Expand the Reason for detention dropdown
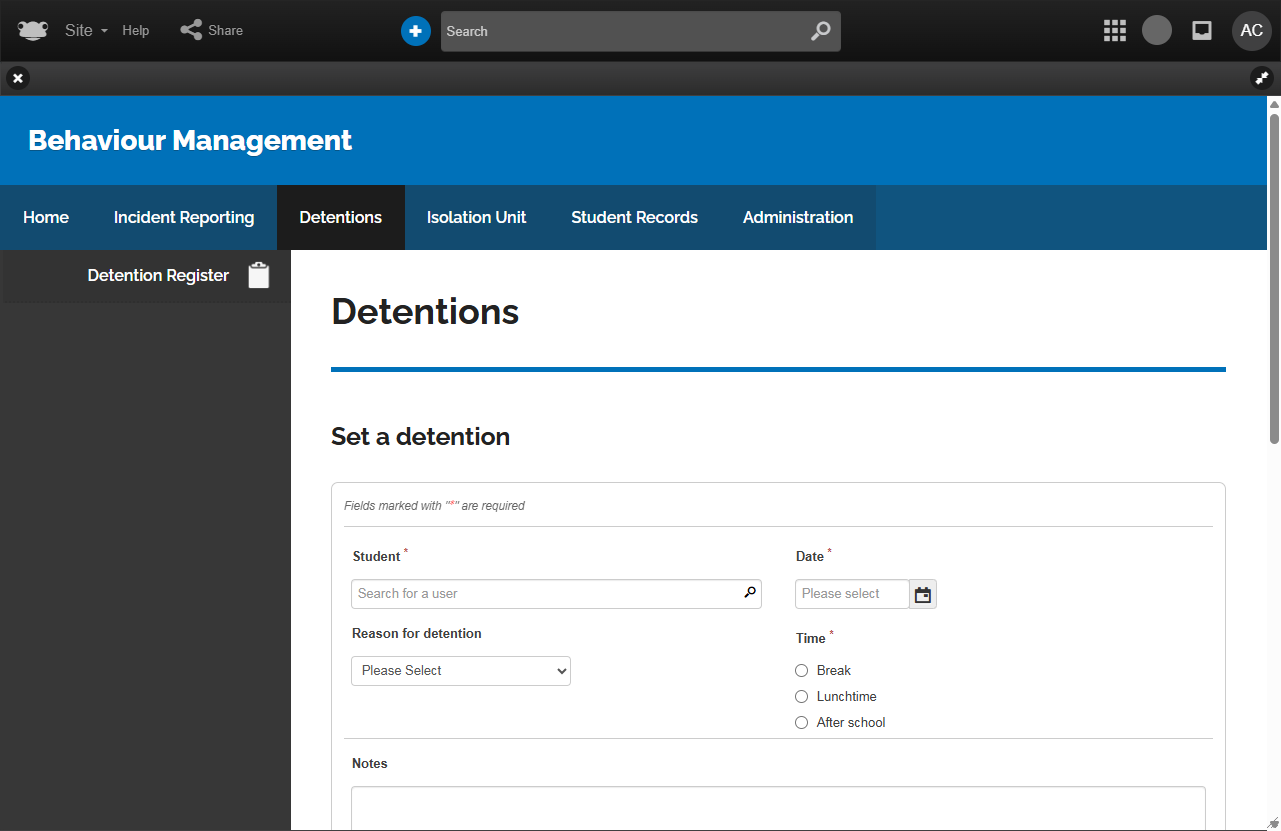1281x831 pixels. (461, 671)
